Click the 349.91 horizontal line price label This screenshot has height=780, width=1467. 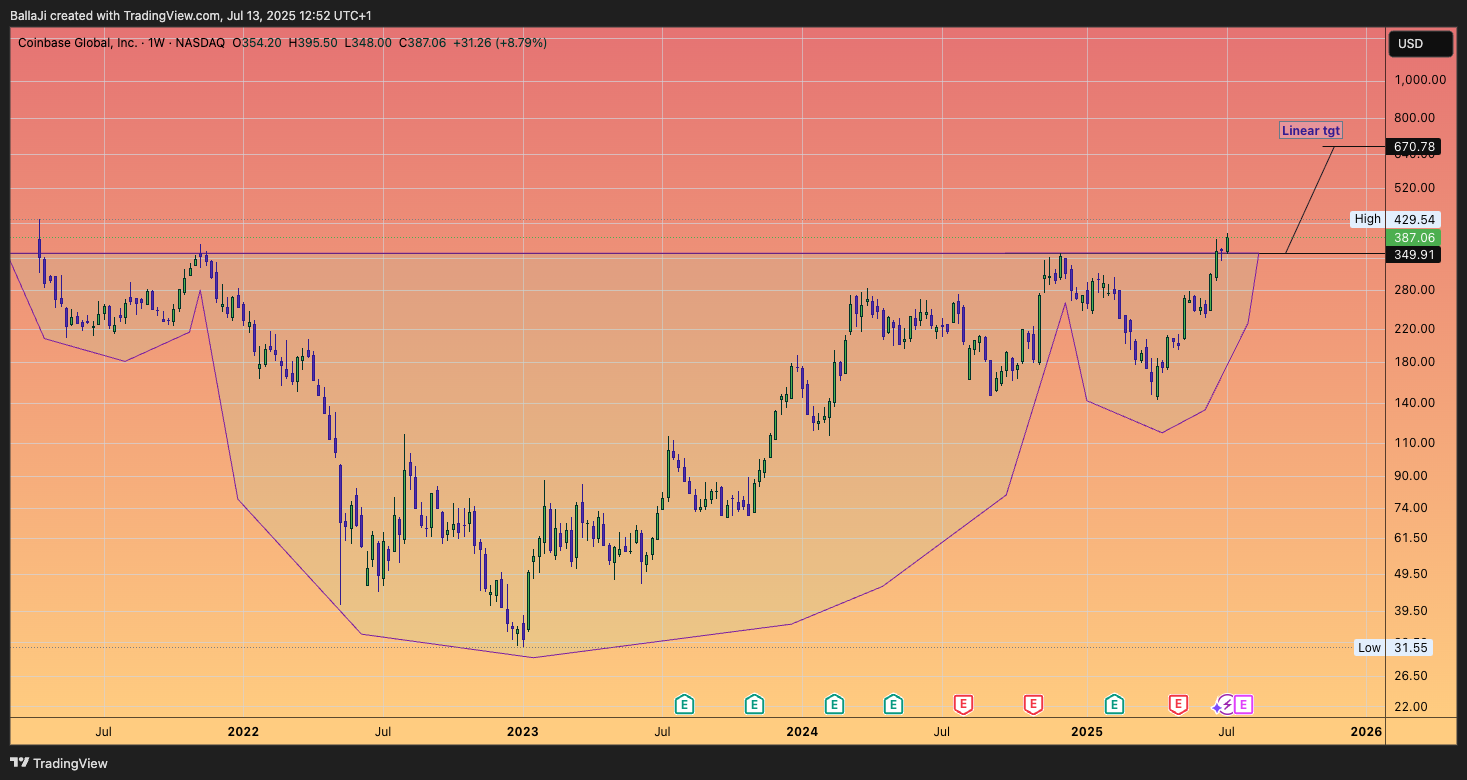[1415, 255]
